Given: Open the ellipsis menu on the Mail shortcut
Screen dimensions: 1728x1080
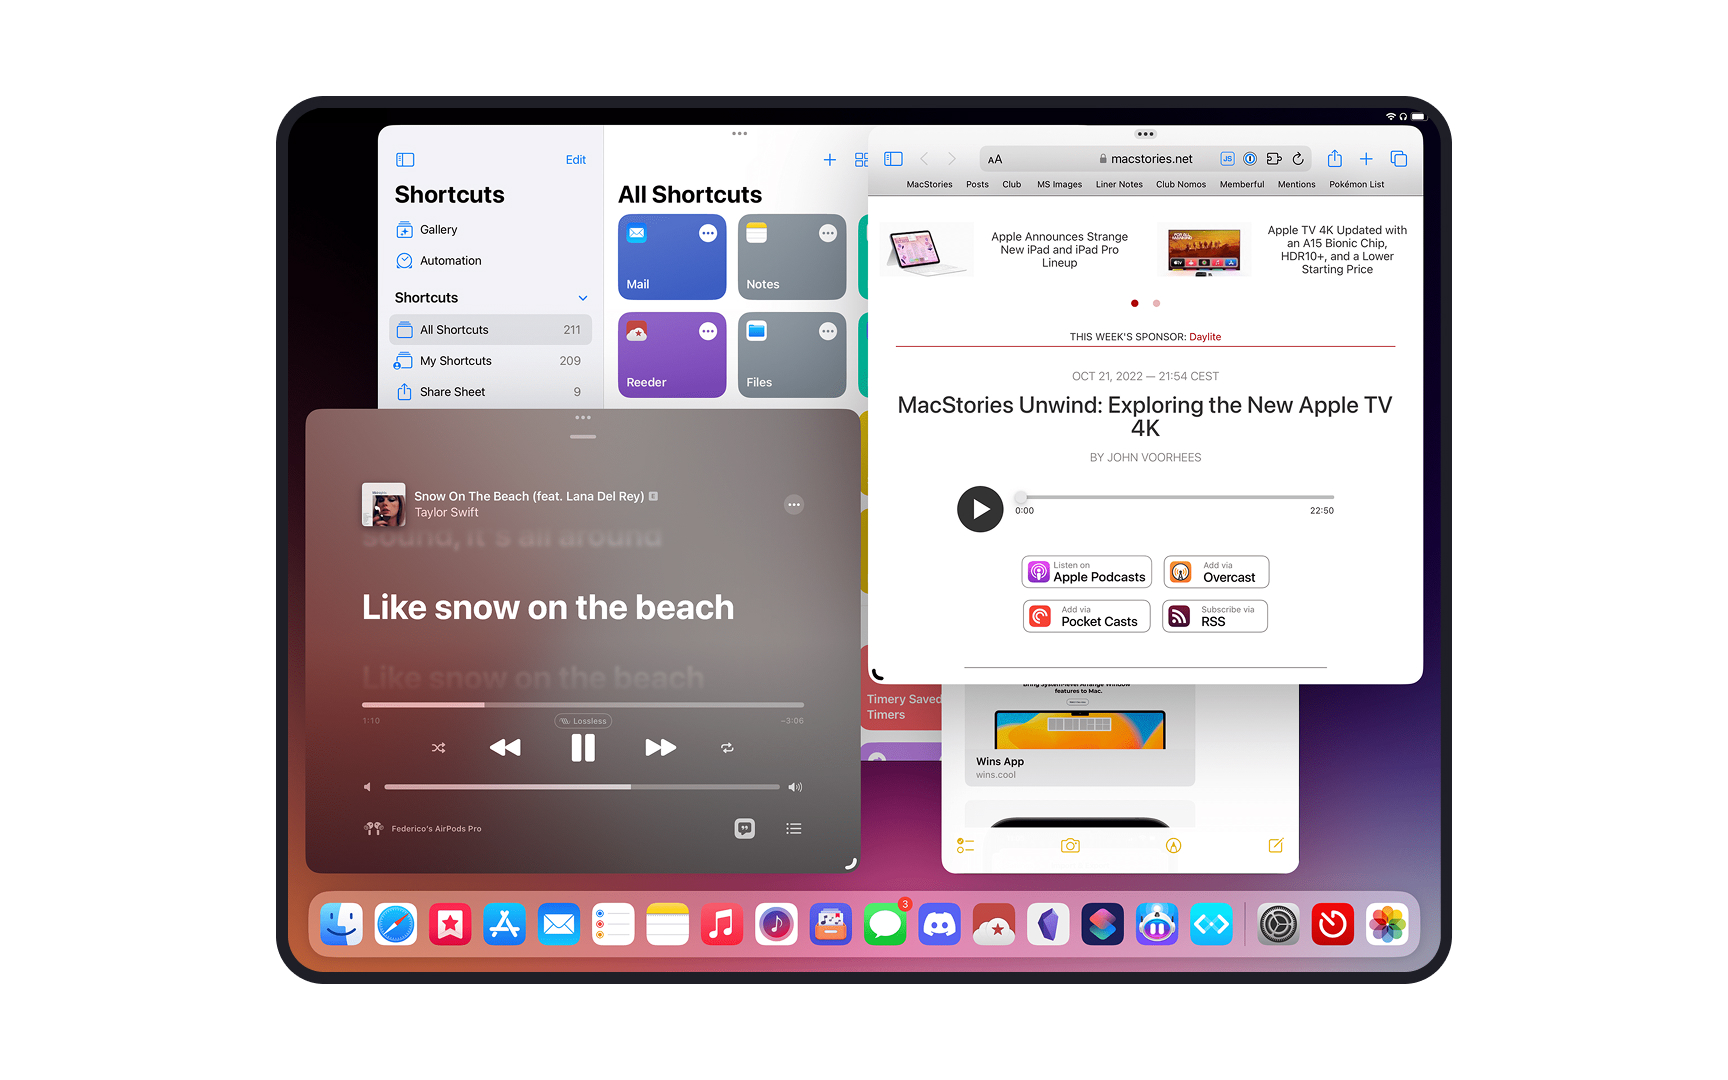Looking at the screenshot, I should (708, 232).
